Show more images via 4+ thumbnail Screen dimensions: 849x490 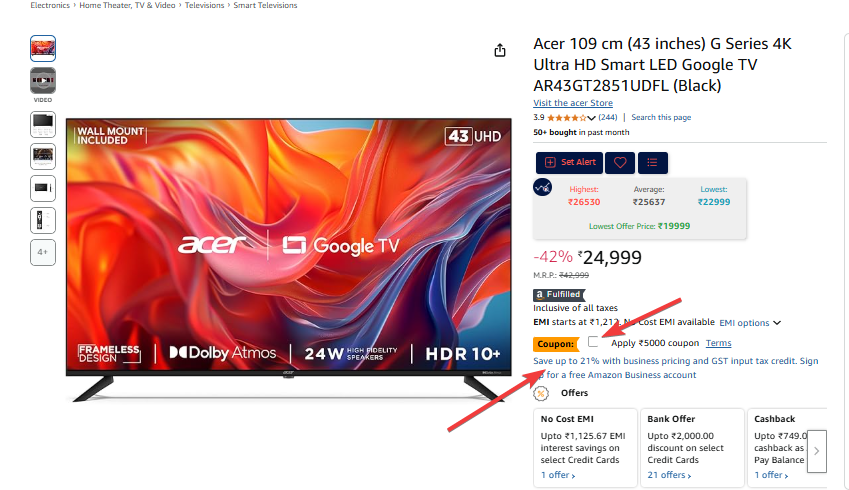pos(43,252)
